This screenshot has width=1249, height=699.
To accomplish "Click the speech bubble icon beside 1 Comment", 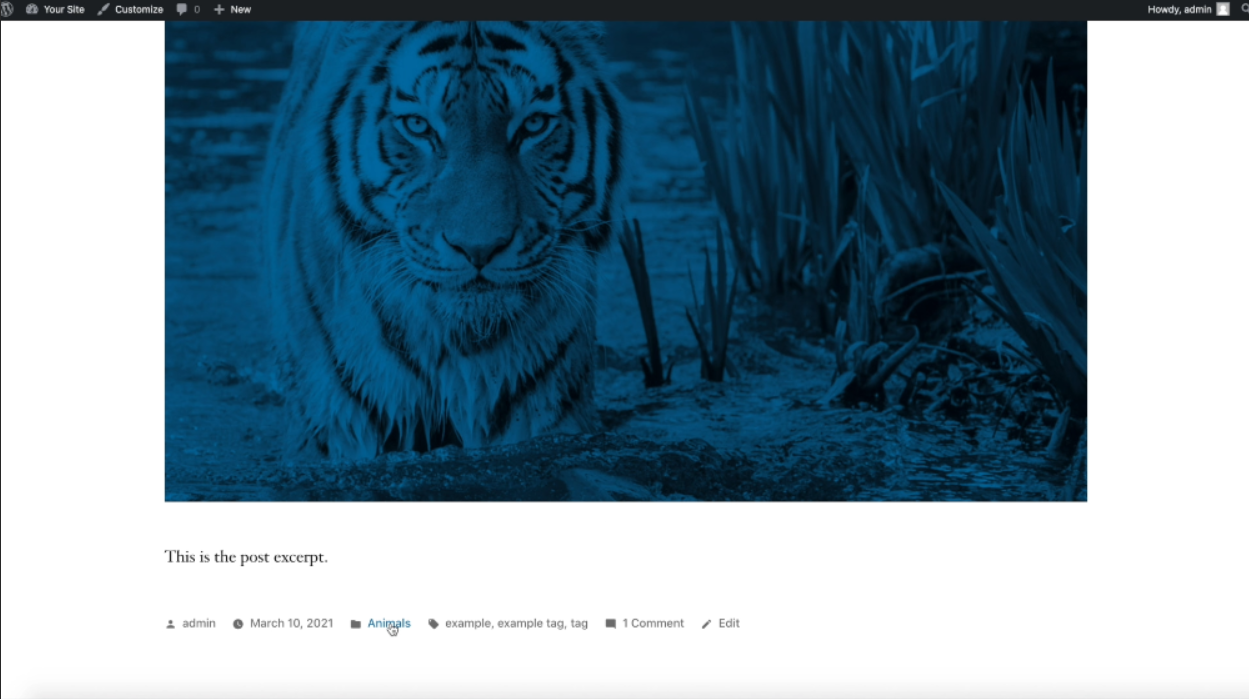I will (x=611, y=624).
